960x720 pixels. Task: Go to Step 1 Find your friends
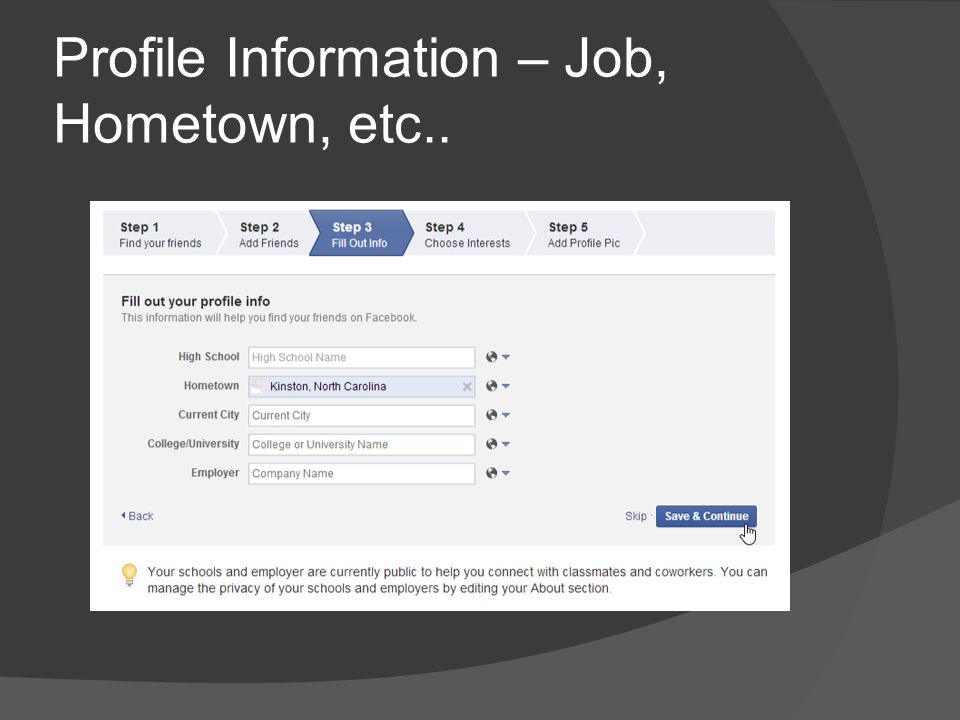click(160, 234)
